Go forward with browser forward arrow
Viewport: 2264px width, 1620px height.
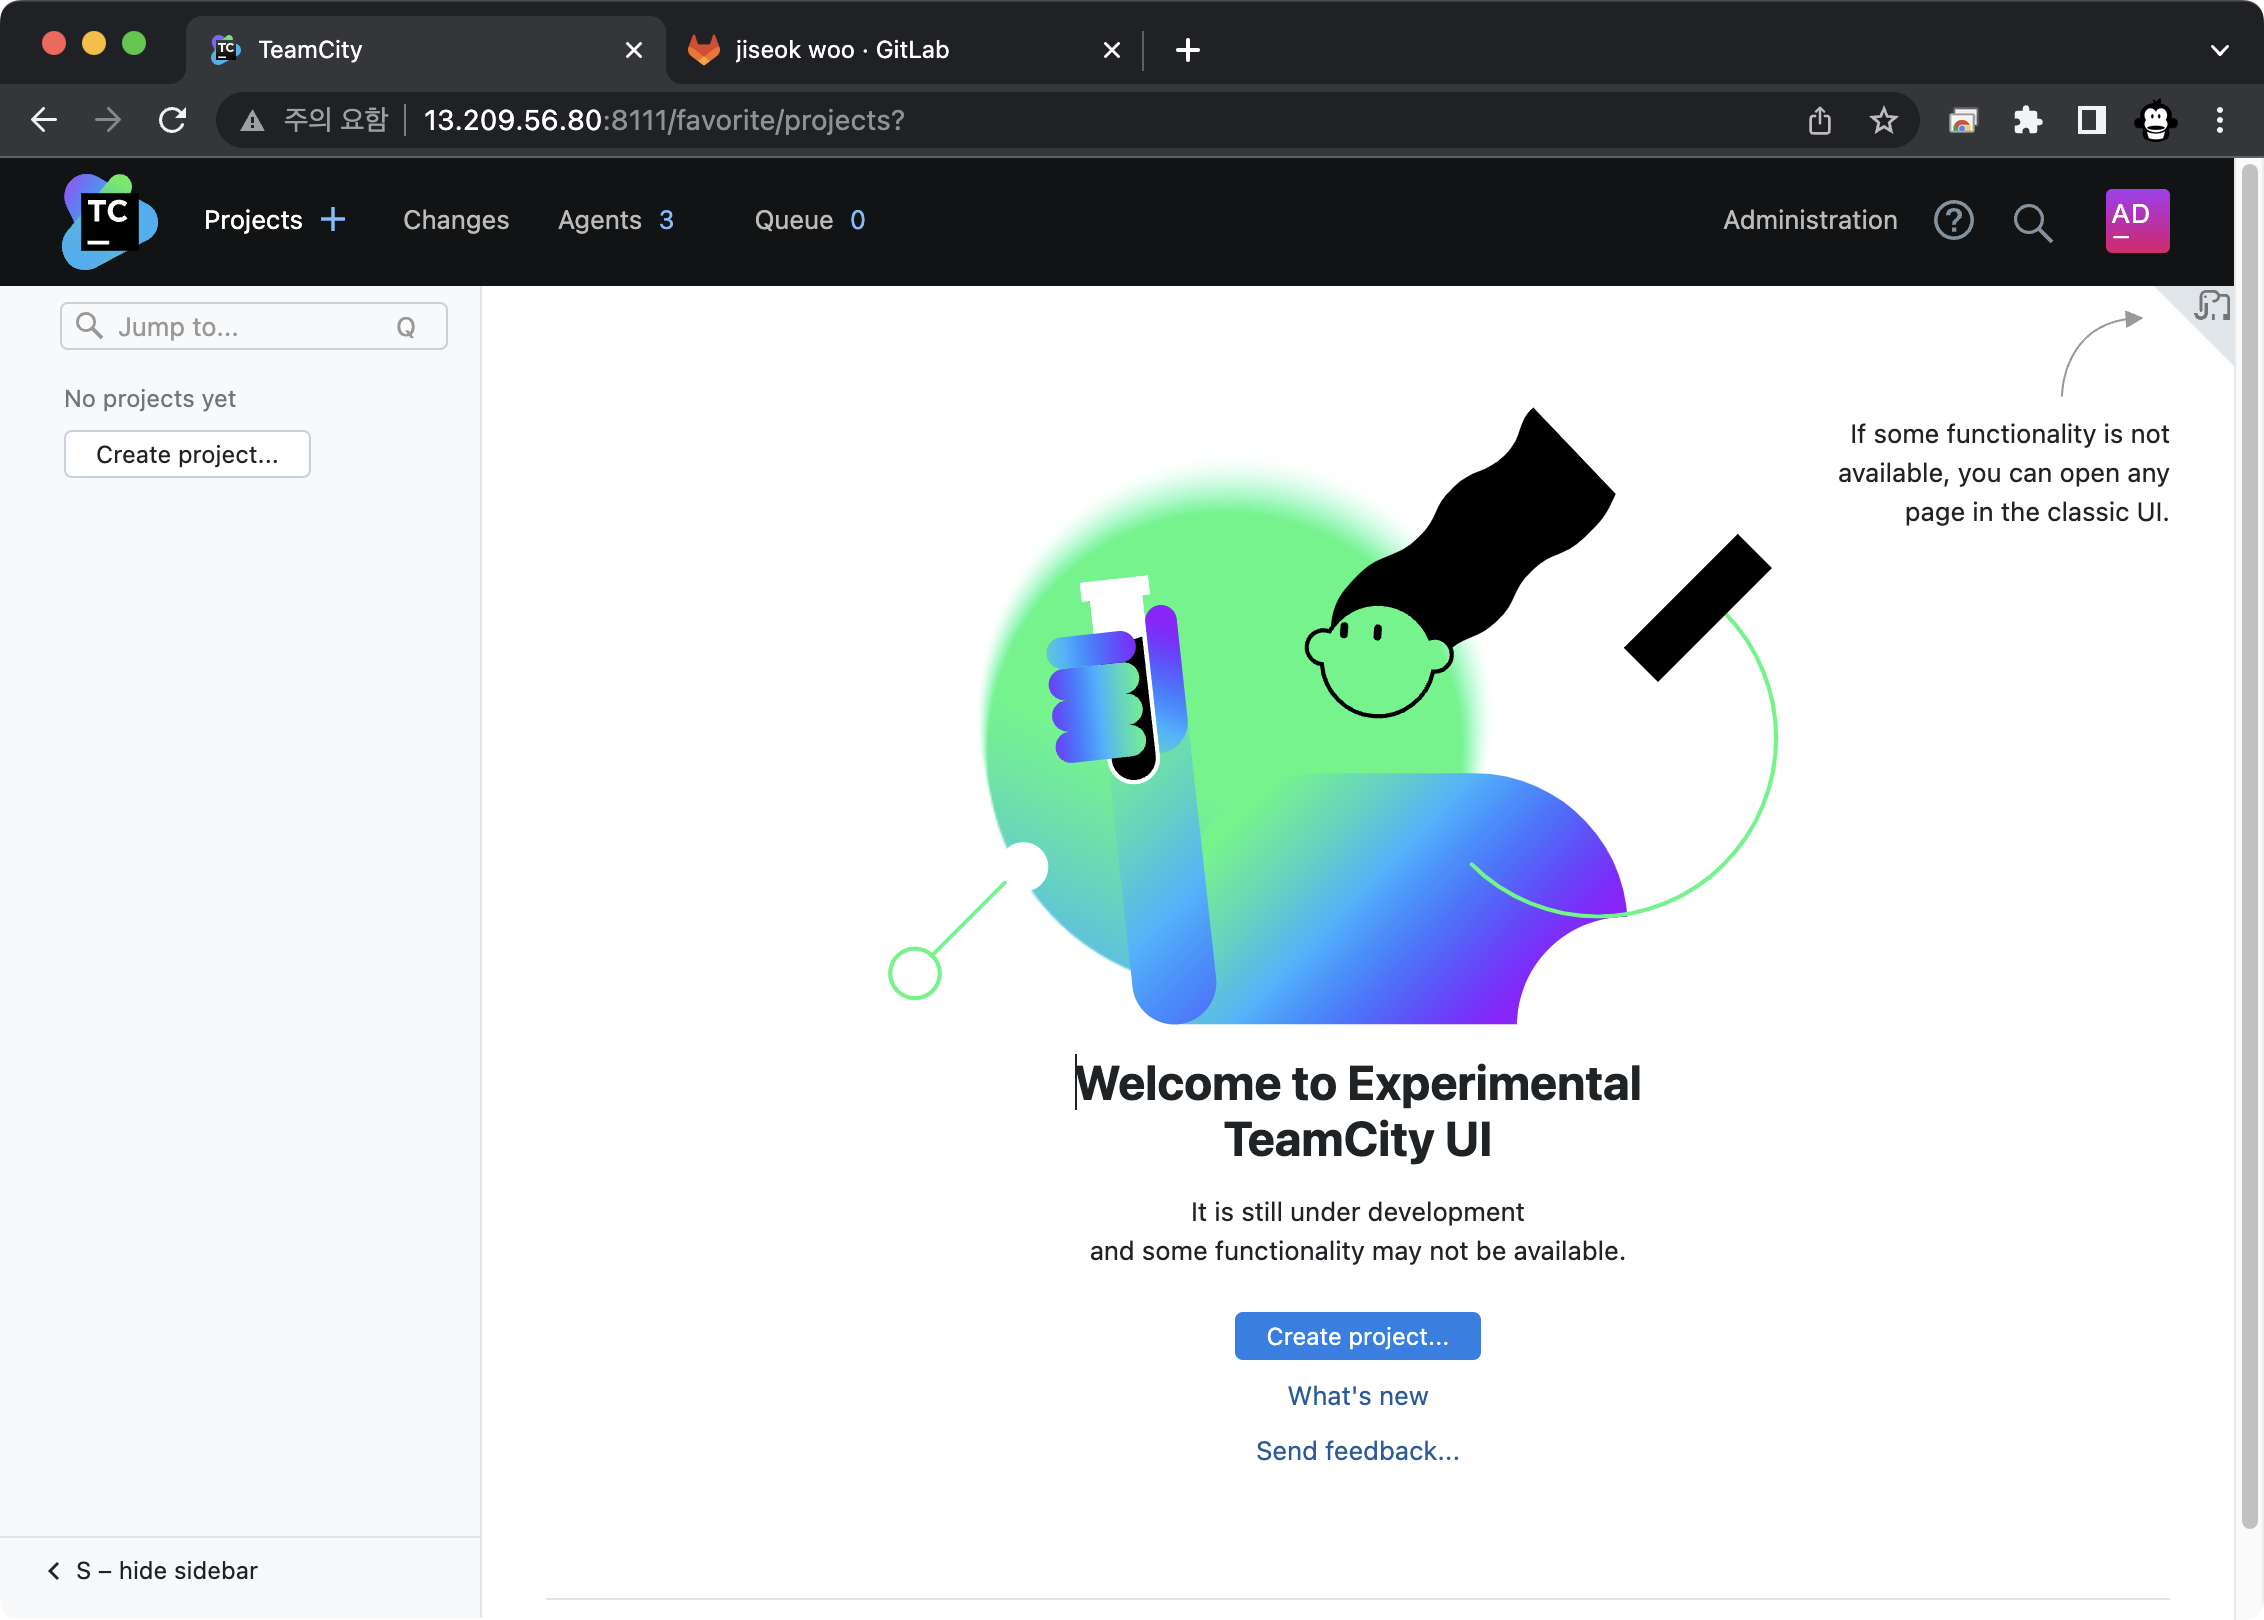[108, 120]
